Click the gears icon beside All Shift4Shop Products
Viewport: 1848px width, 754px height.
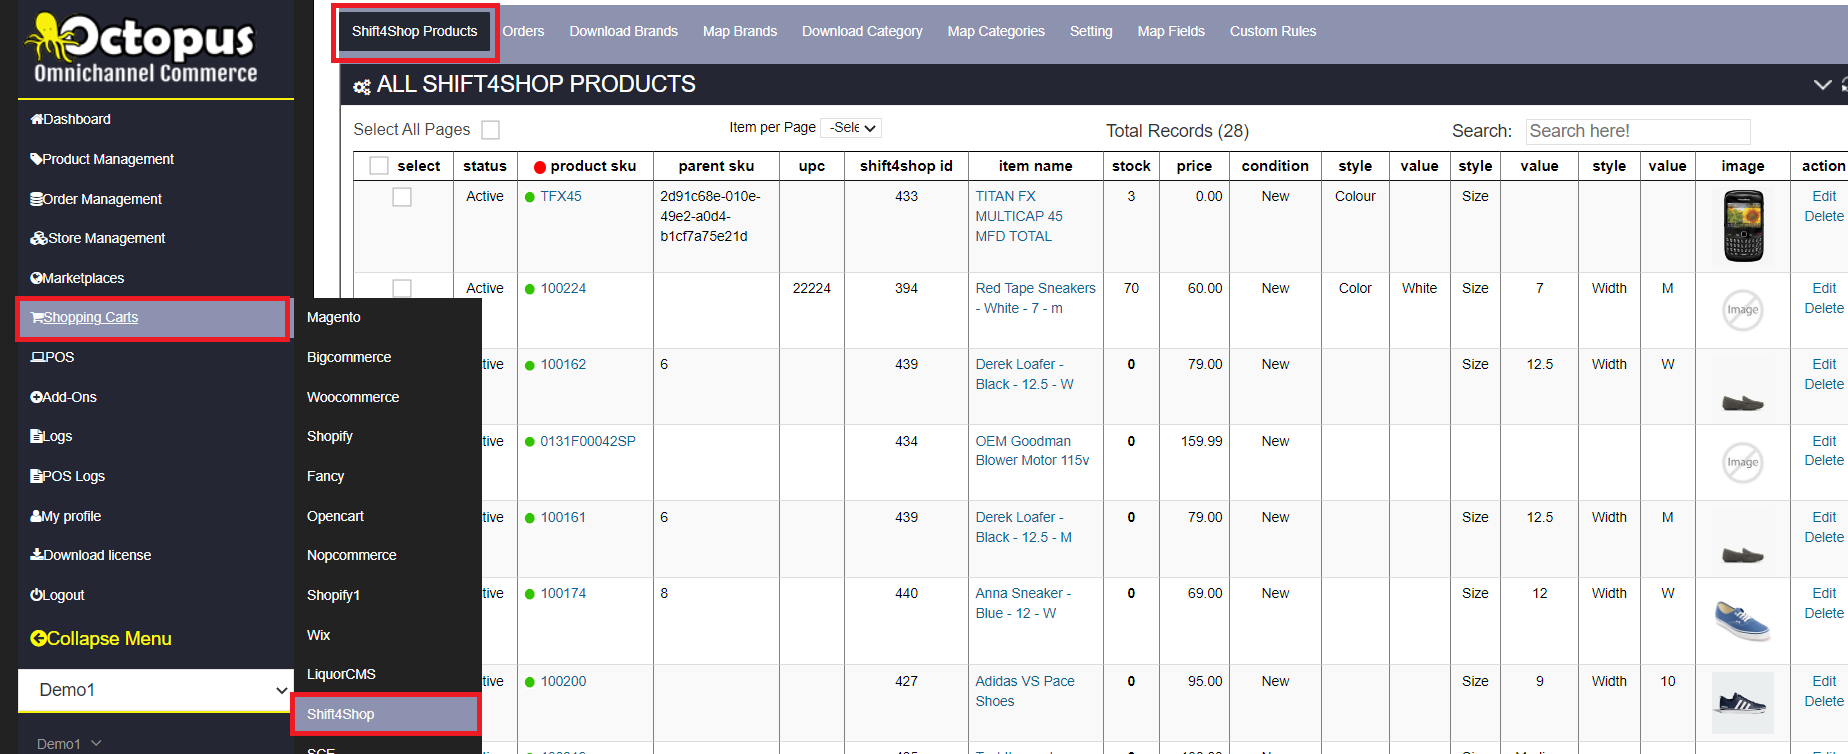(362, 87)
